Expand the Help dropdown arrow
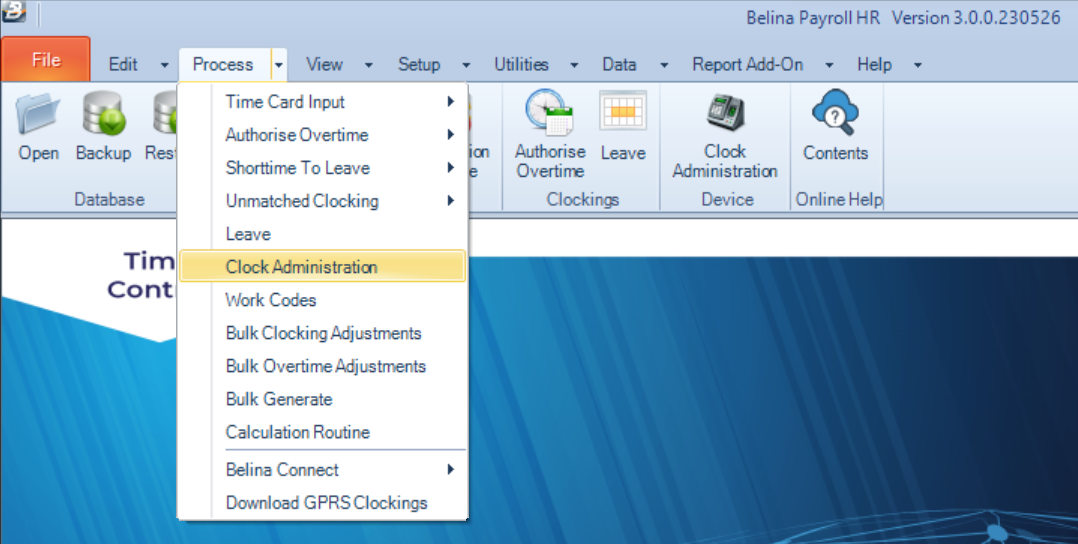The height and width of the screenshot is (544, 1078). click(918, 65)
